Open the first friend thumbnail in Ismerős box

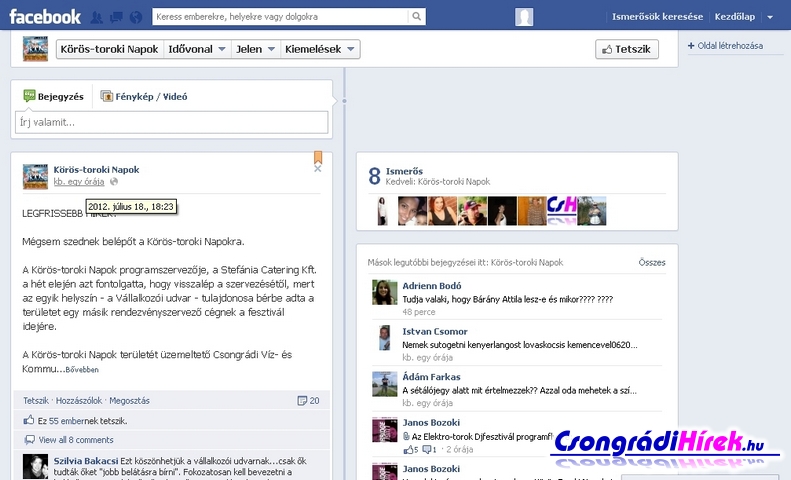[382, 210]
